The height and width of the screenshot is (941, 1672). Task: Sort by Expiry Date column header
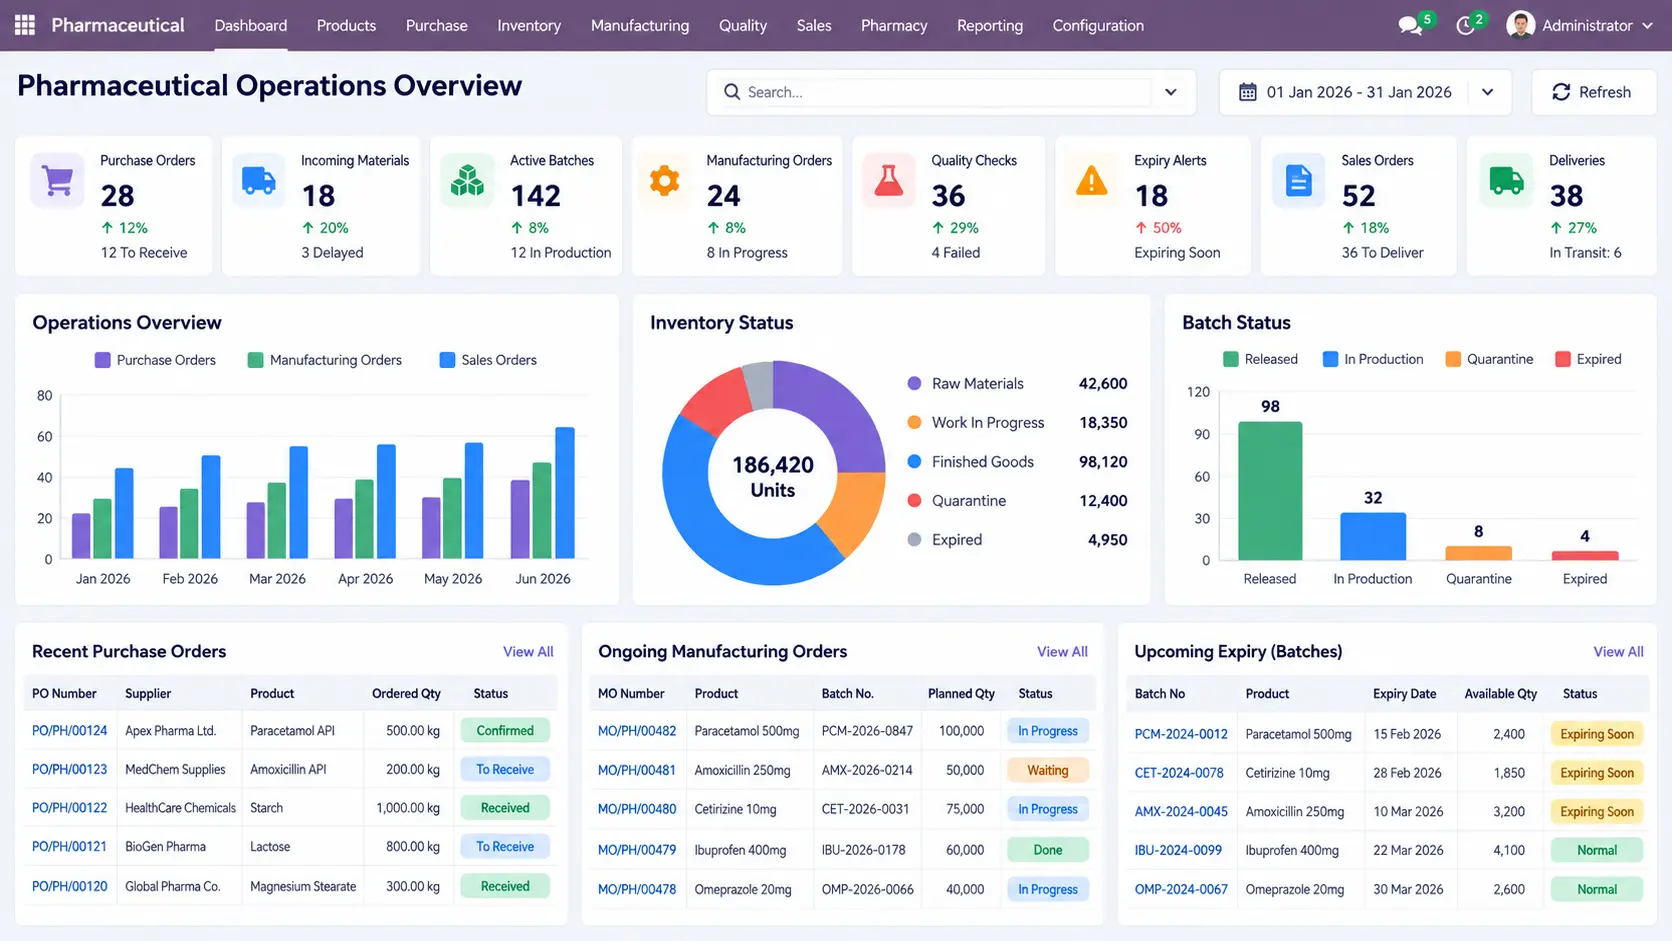tap(1404, 693)
